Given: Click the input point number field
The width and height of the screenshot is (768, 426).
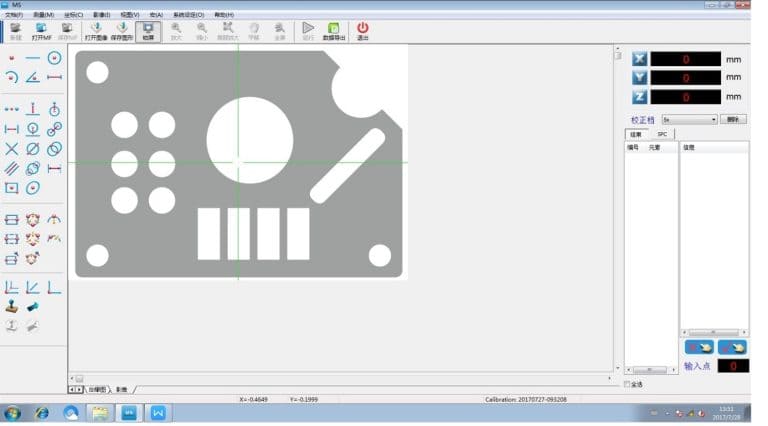Looking at the screenshot, I should click(x=732, y=367).
